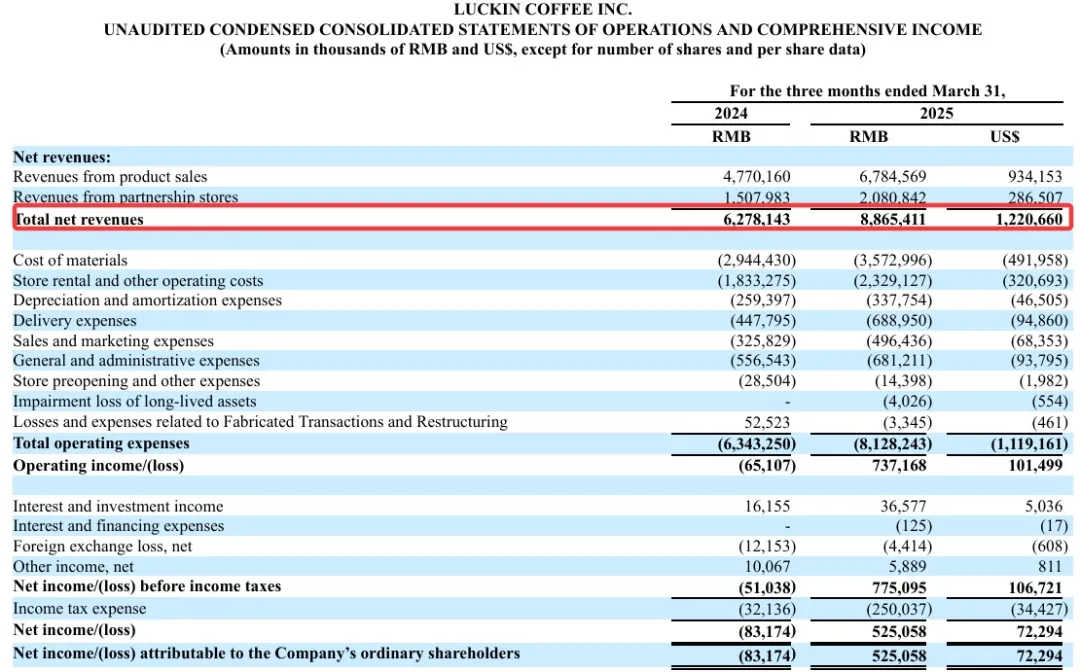Click "Store rental and other operating costs" label

click(x=138, y=281)
